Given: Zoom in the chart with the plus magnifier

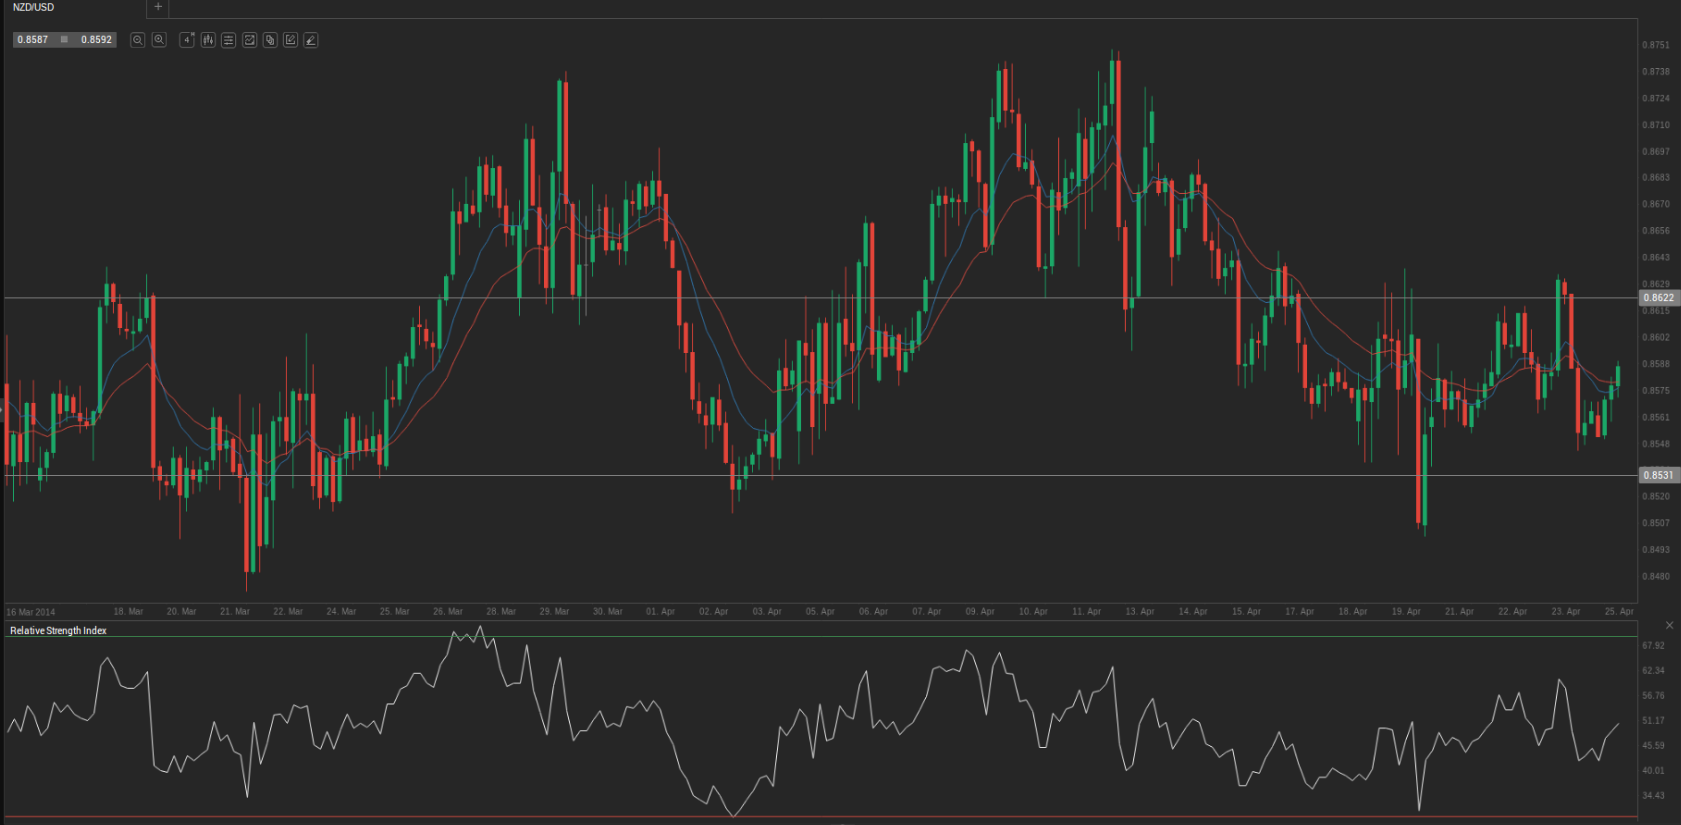Looking at the screenshot, I should (159, 40).
